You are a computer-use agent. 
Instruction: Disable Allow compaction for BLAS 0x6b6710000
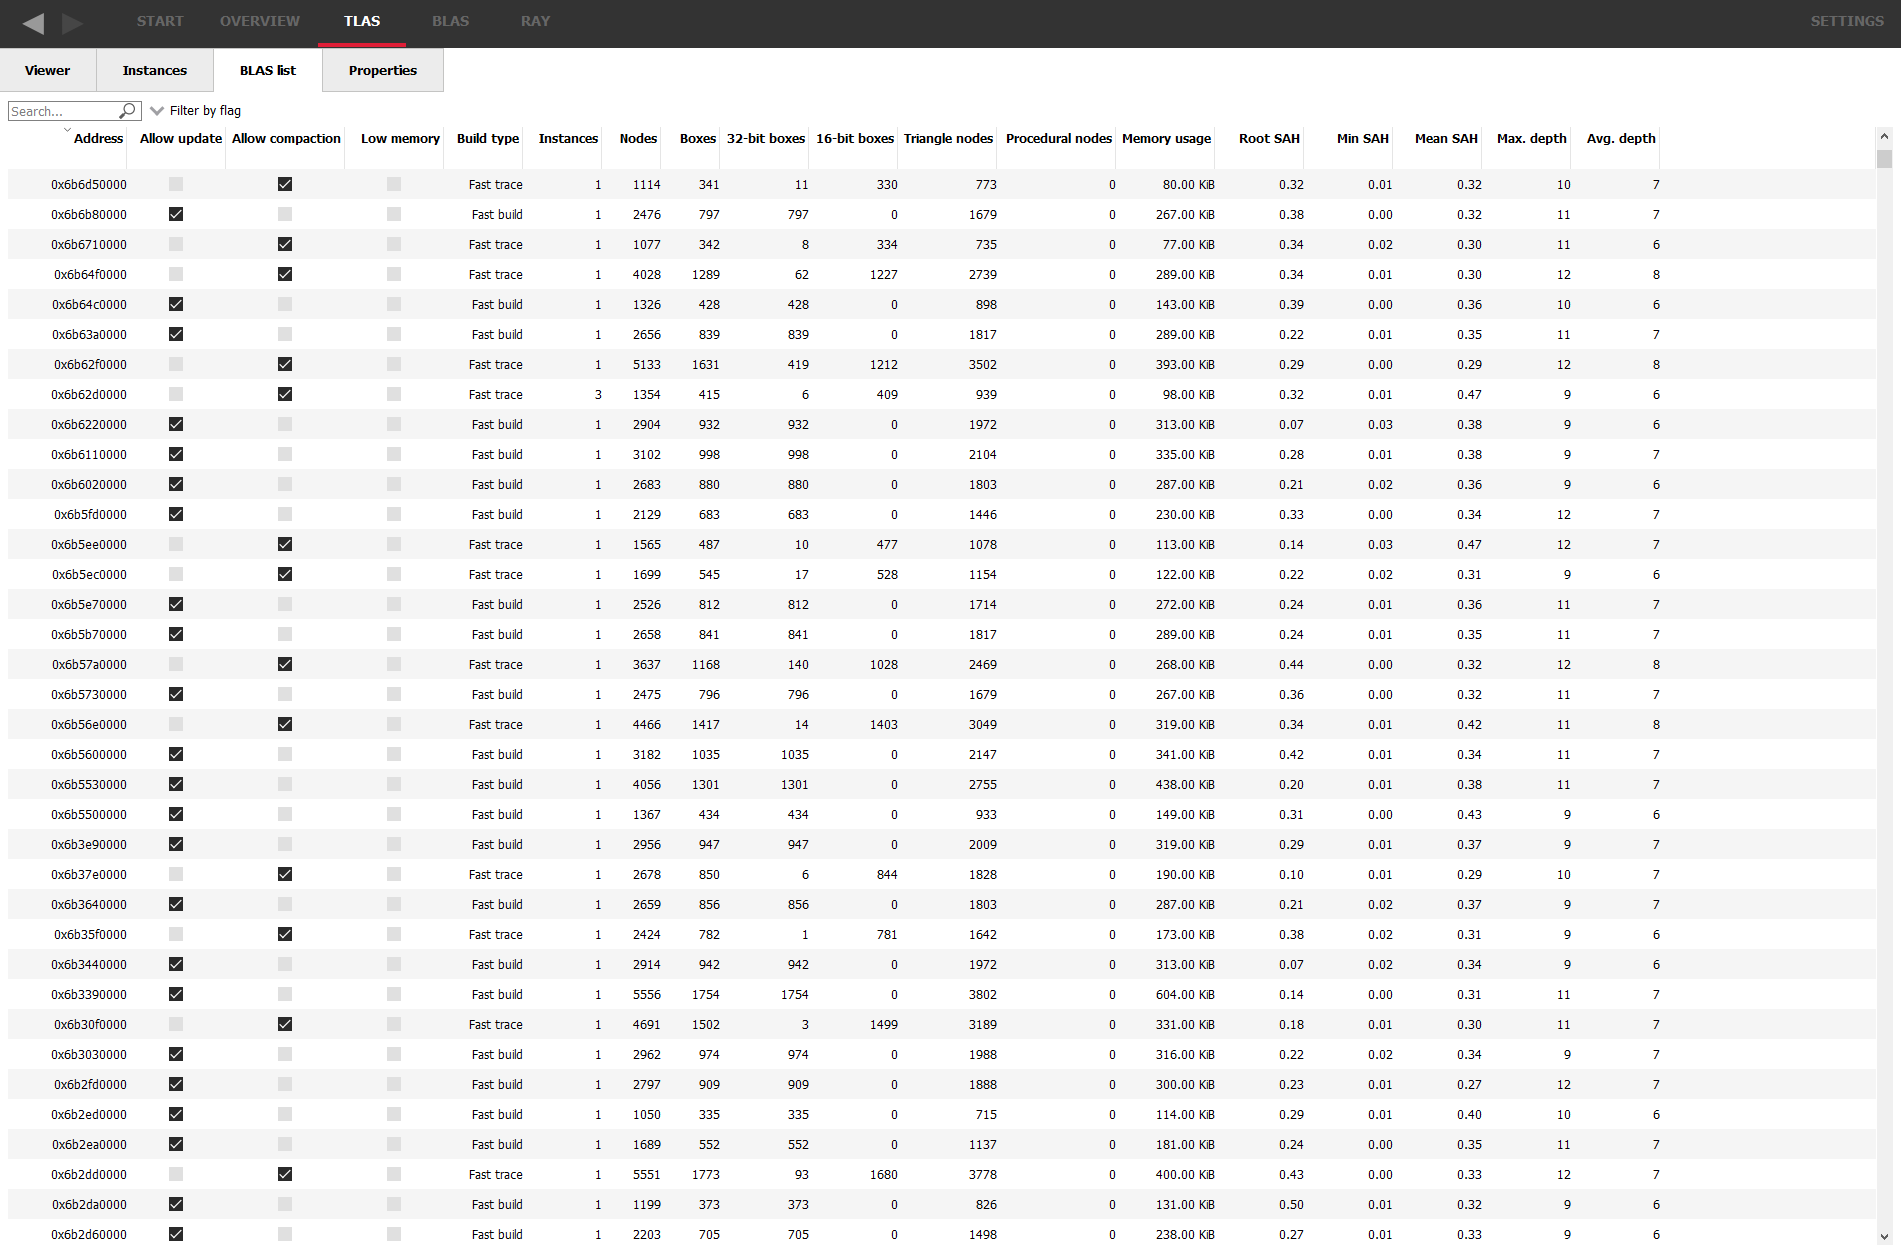[285, 244]
